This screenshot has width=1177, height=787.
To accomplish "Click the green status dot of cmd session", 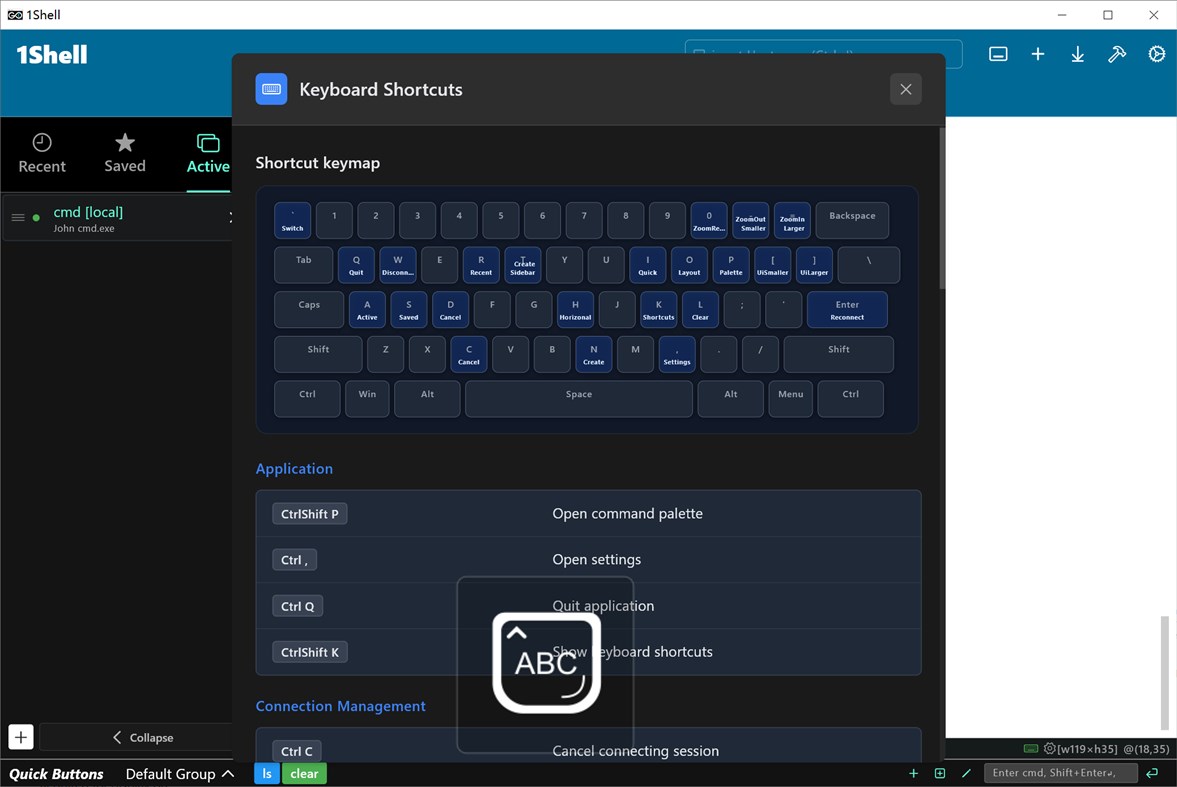I will [x=36, y=218].
